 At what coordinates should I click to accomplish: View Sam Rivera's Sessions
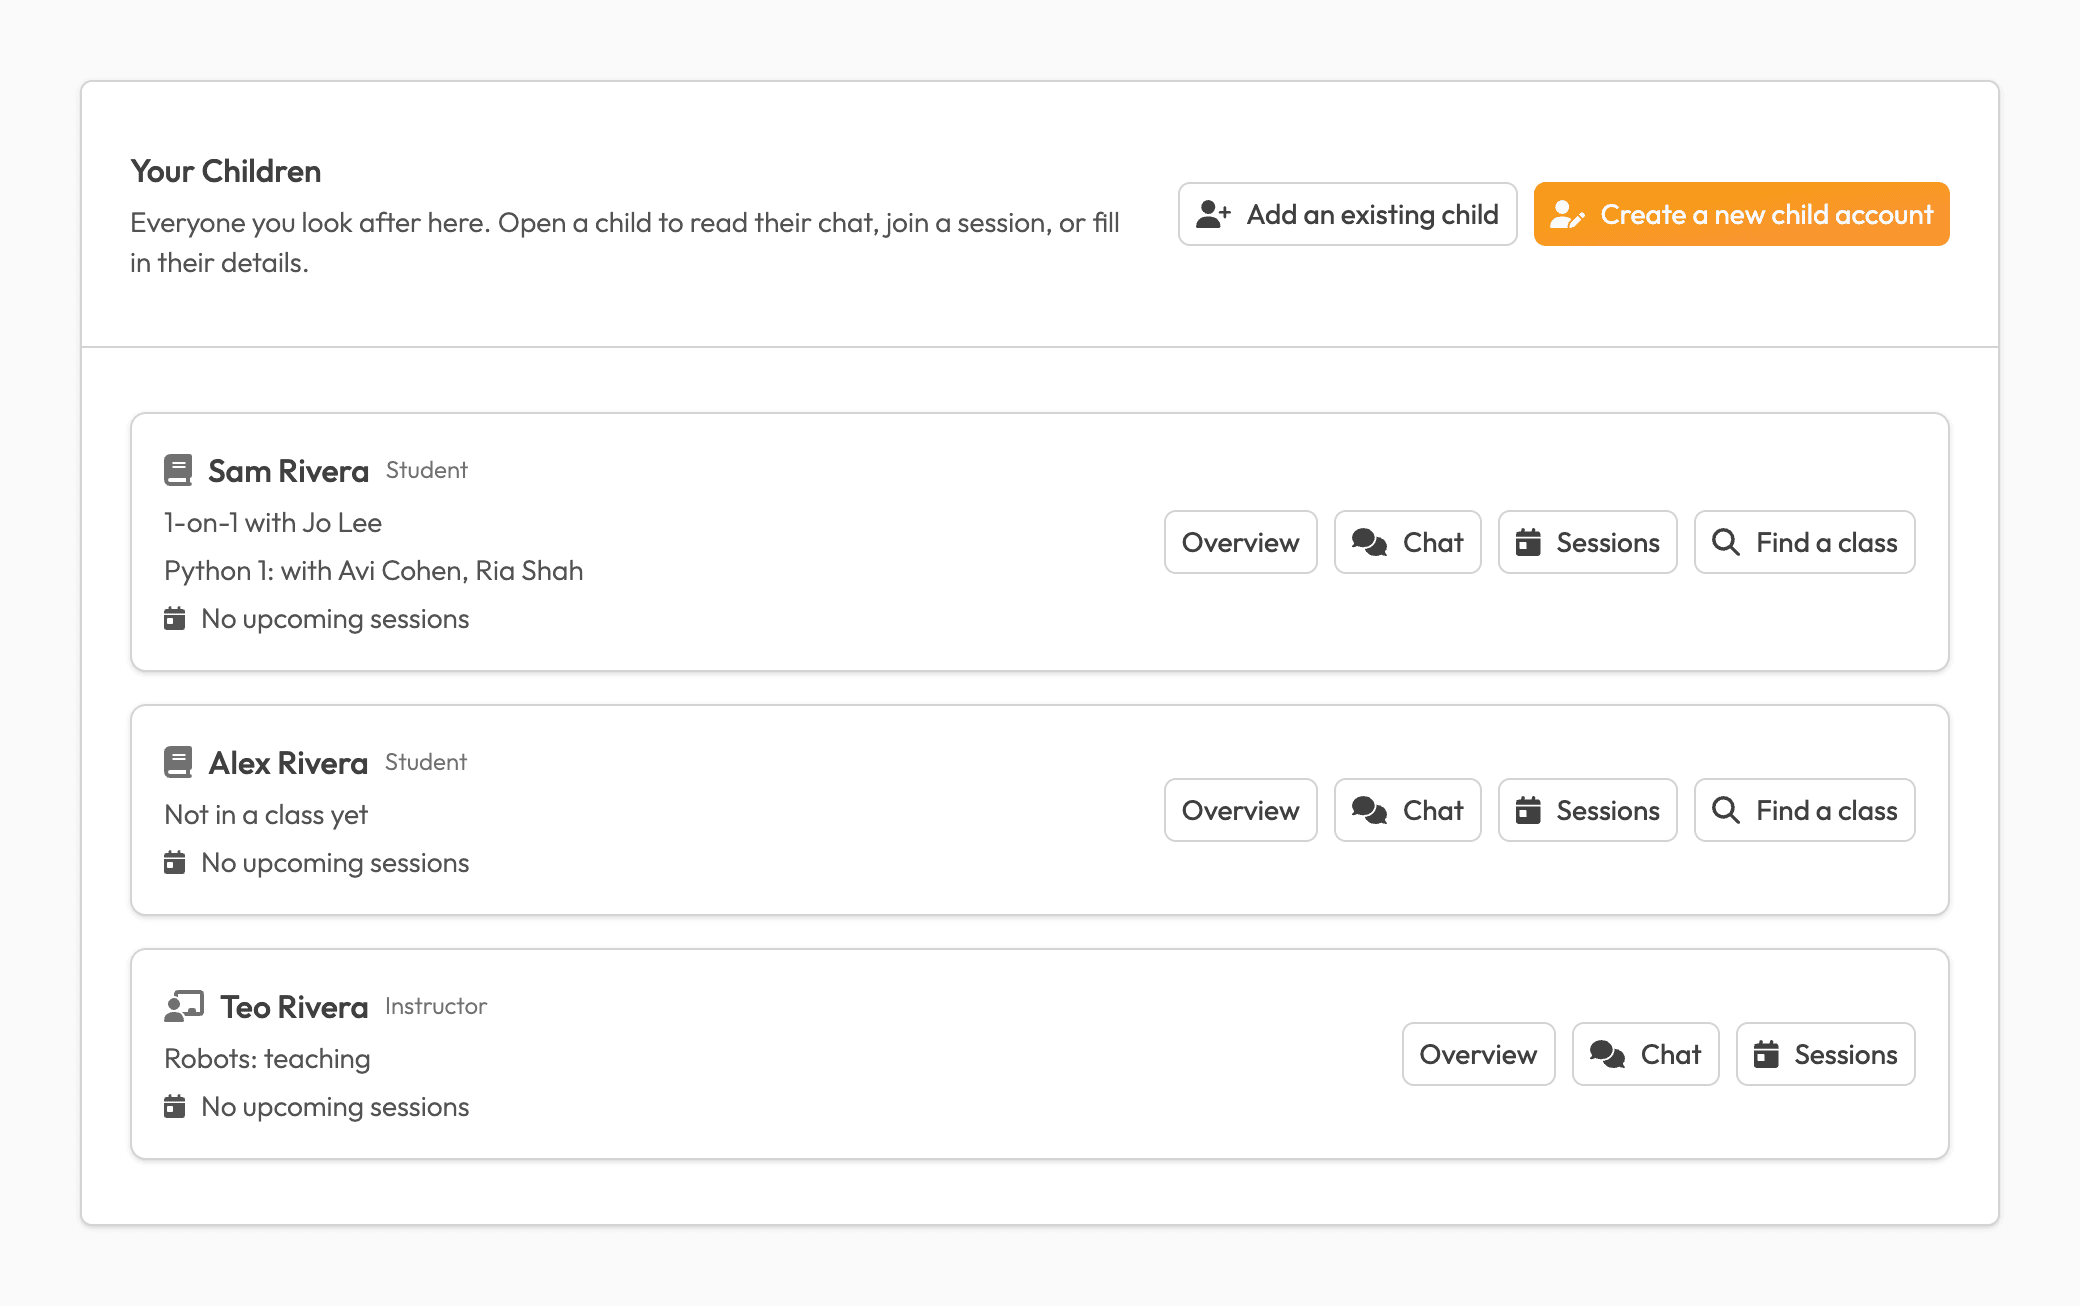[x=1588, y=542]
